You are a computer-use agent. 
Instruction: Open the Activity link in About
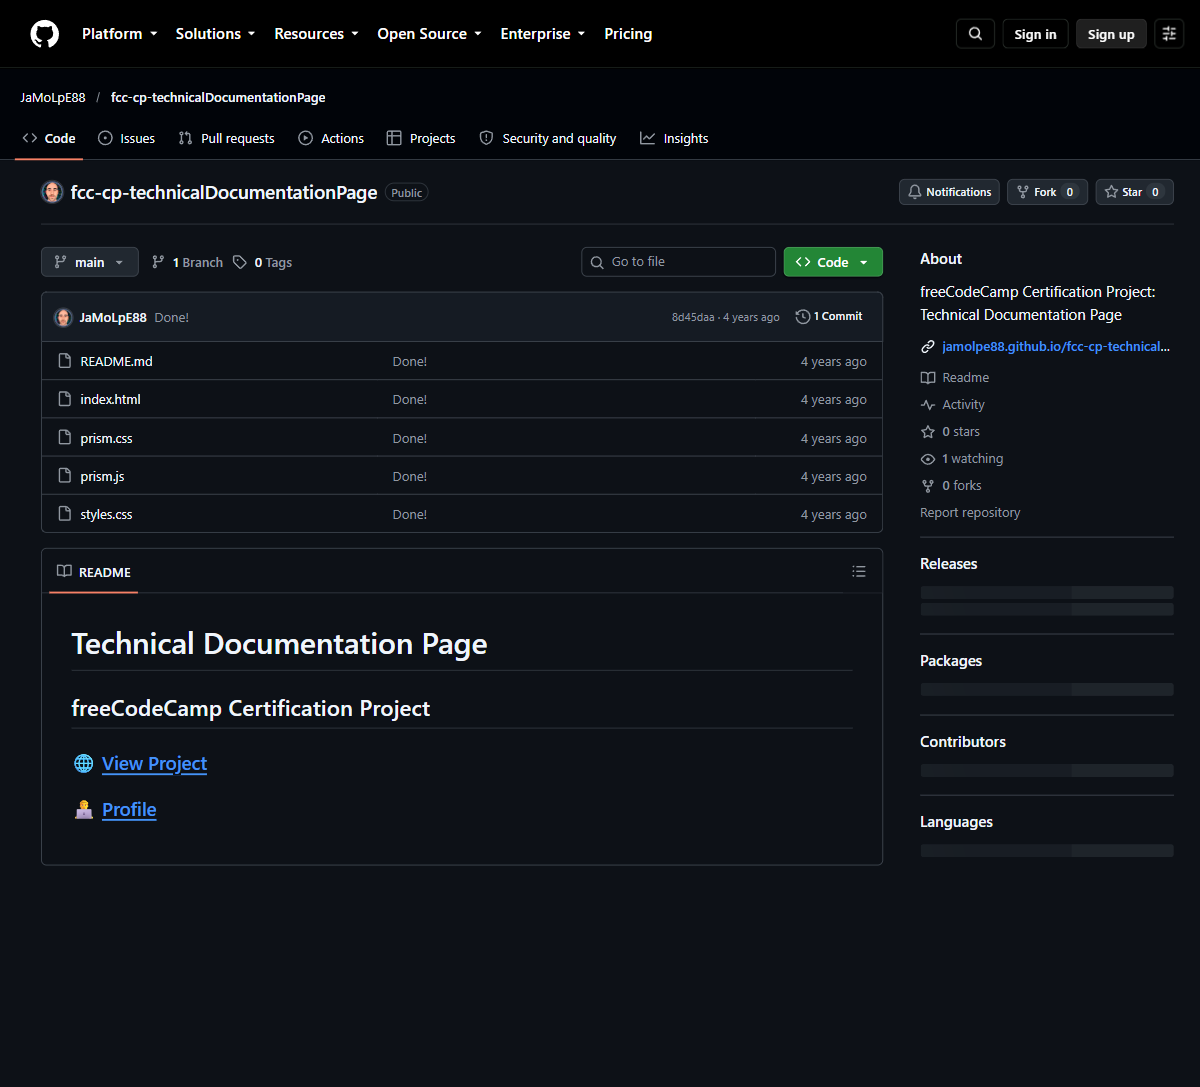coord(953,405)
